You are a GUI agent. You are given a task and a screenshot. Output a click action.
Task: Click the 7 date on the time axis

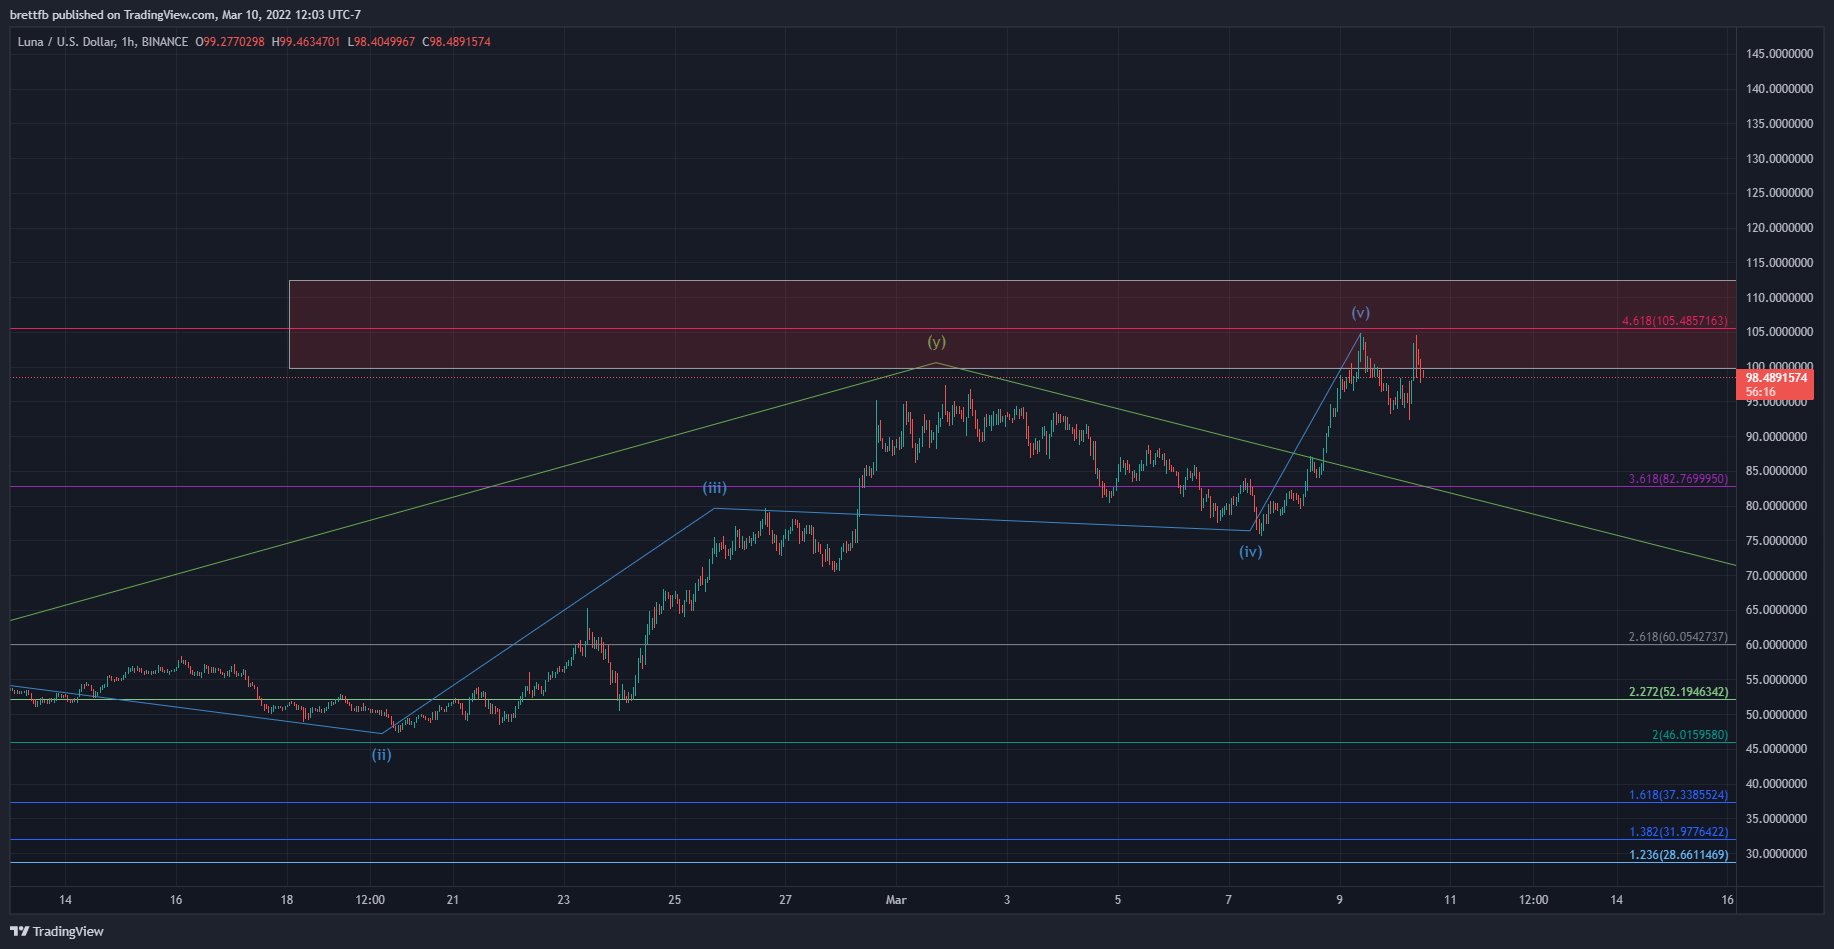coord(1229,900)
